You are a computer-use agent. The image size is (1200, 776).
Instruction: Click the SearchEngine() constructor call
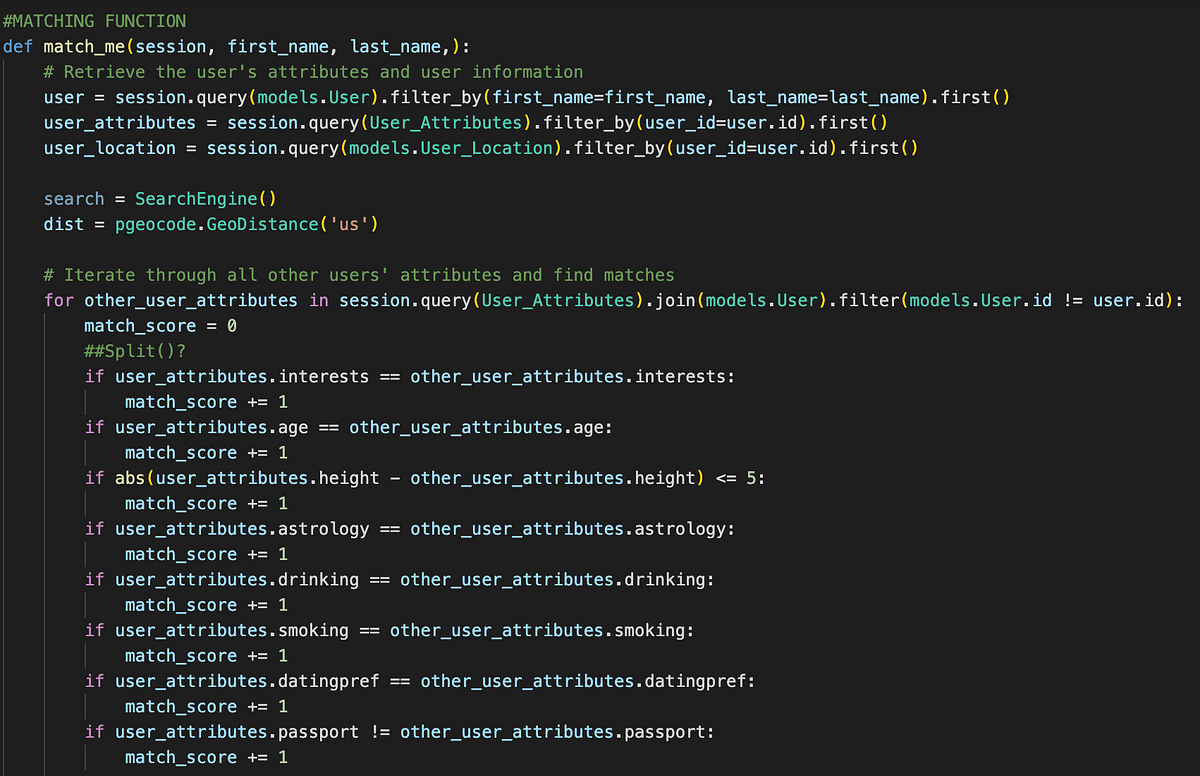pyautogui.click(x=205, y=198)
